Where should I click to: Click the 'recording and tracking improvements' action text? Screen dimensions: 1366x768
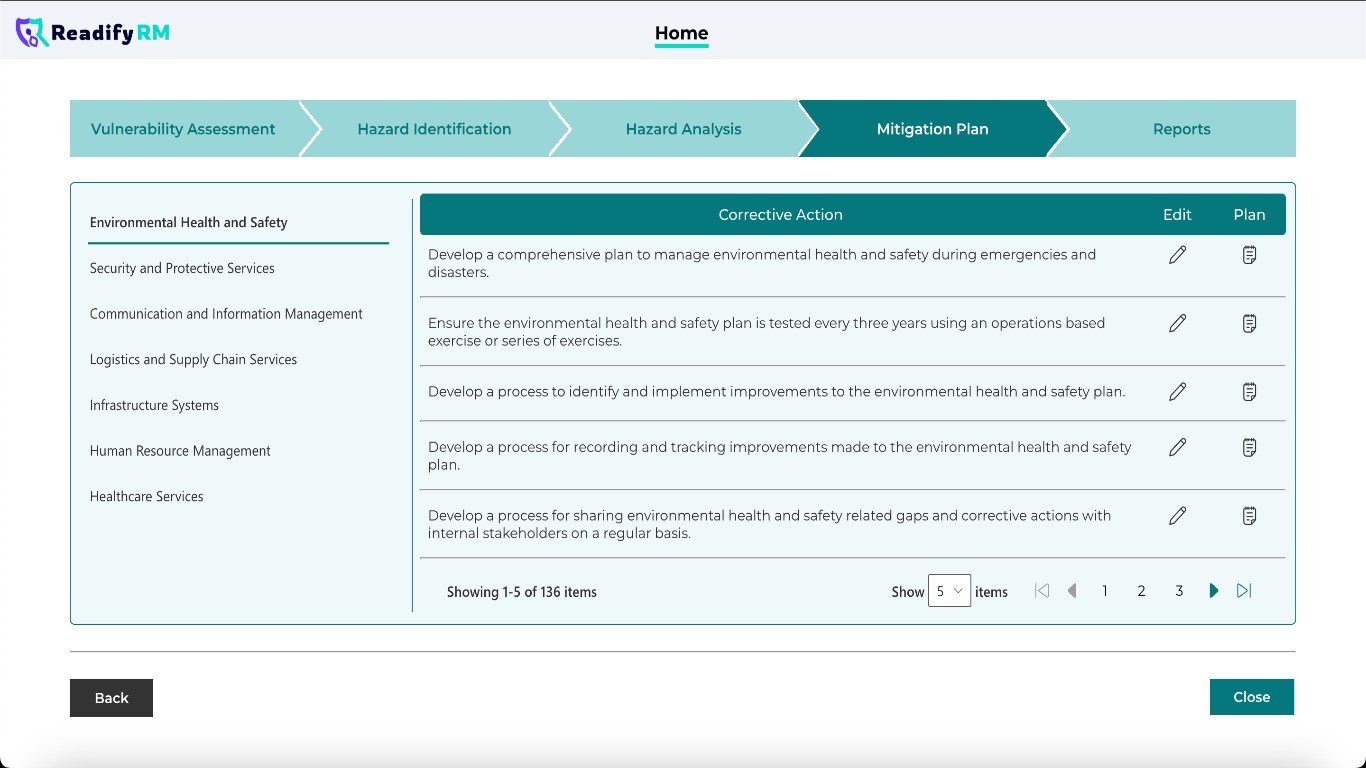click(x=780, y=456)
